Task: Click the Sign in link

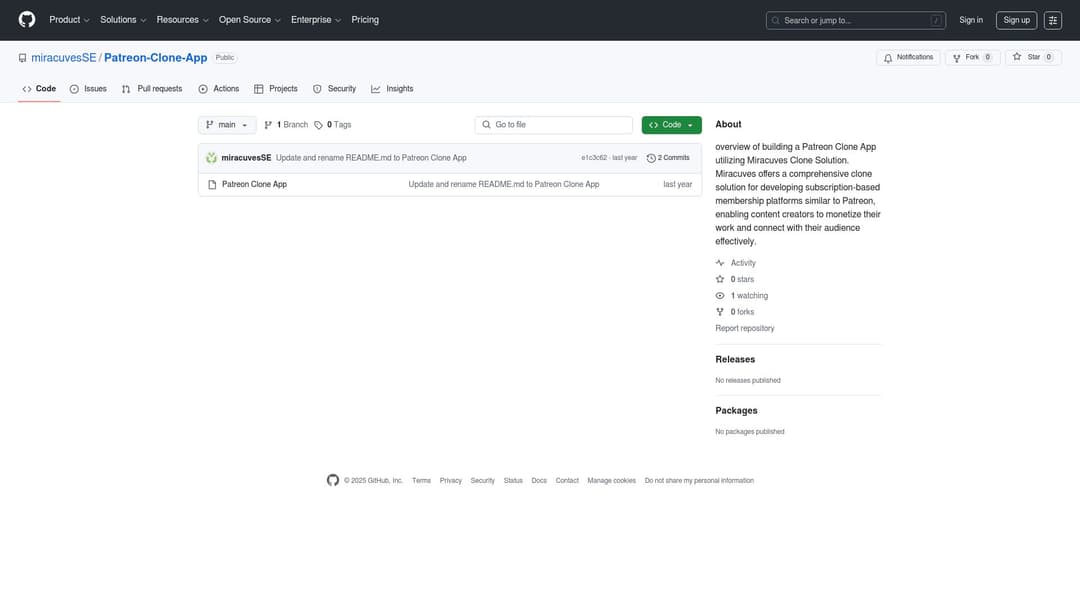Action: pos(970,20)
